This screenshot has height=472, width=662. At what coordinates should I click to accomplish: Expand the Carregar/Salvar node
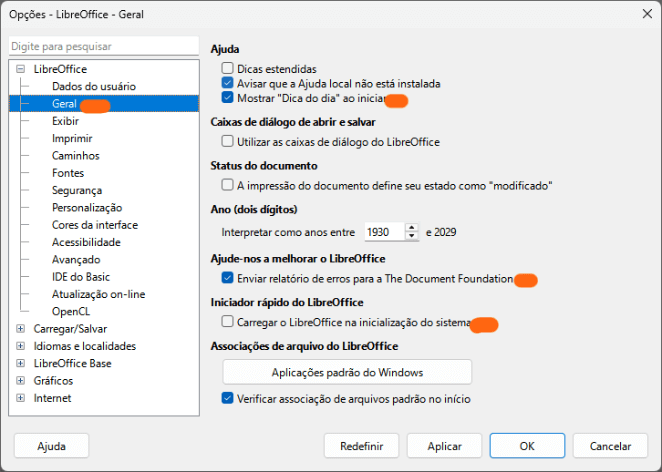tap(20, 328)
